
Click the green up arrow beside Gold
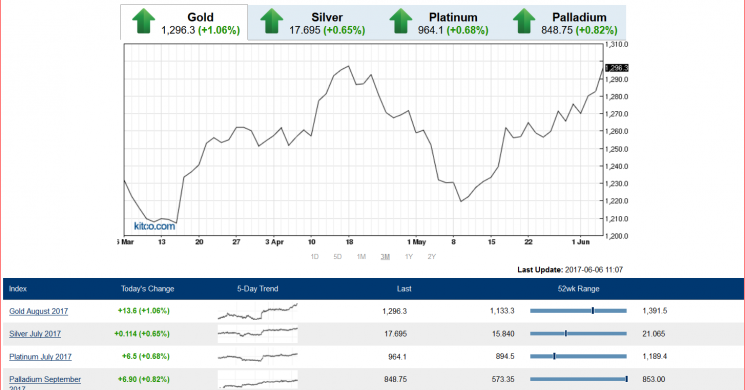click(x=143, y=21)
